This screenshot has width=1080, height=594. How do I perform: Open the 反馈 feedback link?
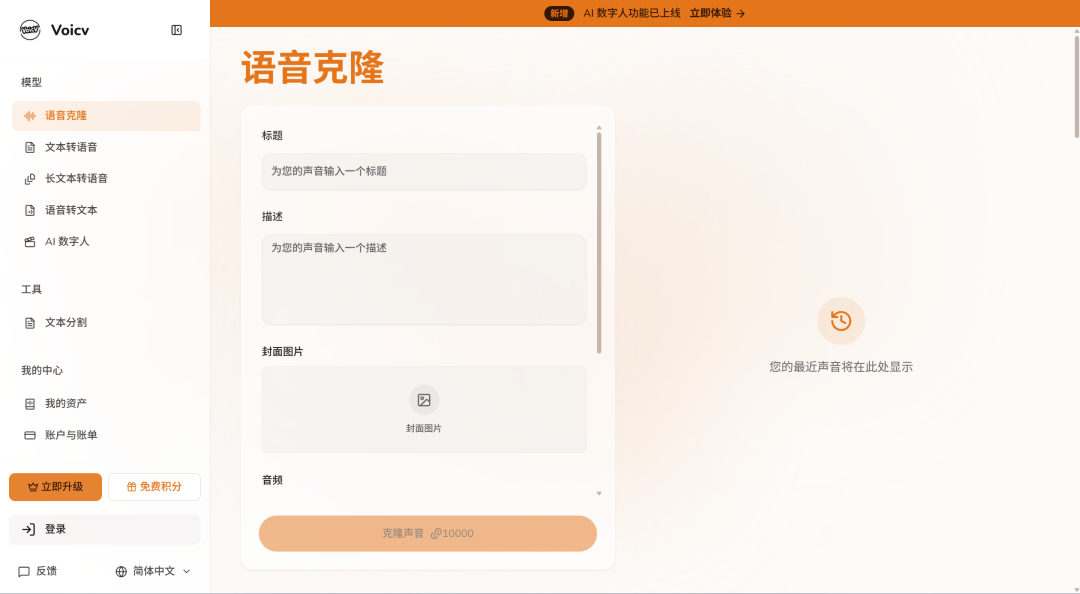pyautogui.click(x=37, y=571)
